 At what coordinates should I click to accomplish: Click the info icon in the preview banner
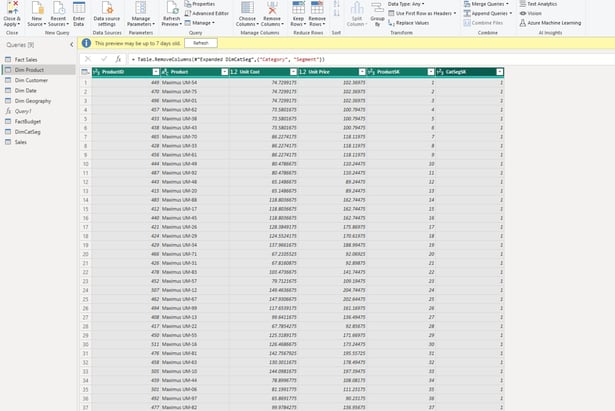tap(86, 43)
